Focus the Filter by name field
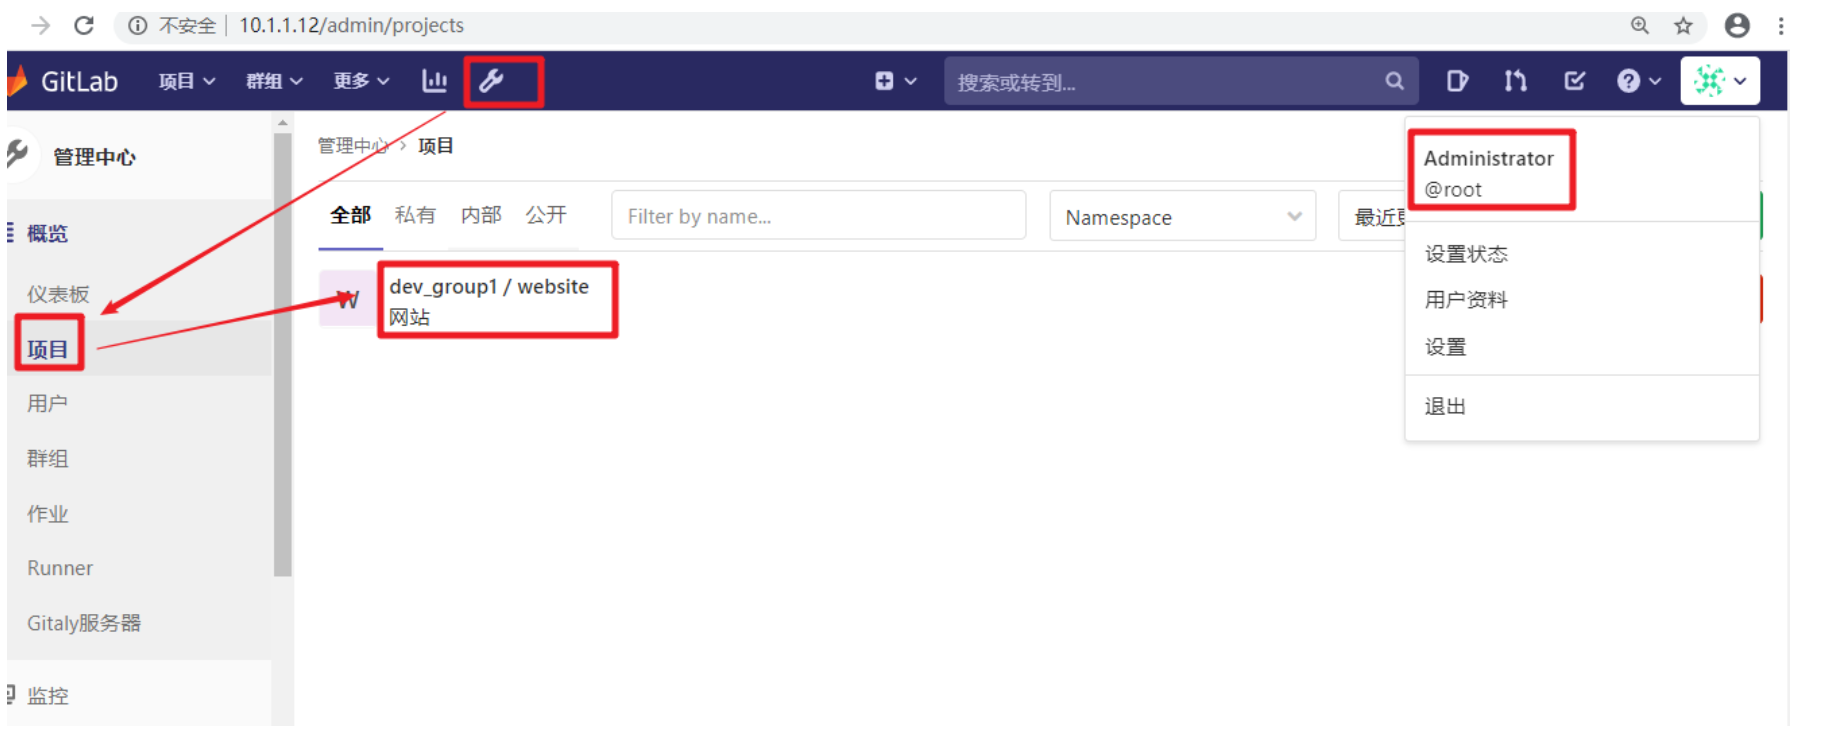The width and height of the screenshot is (1825, 745). coord(819,216)
